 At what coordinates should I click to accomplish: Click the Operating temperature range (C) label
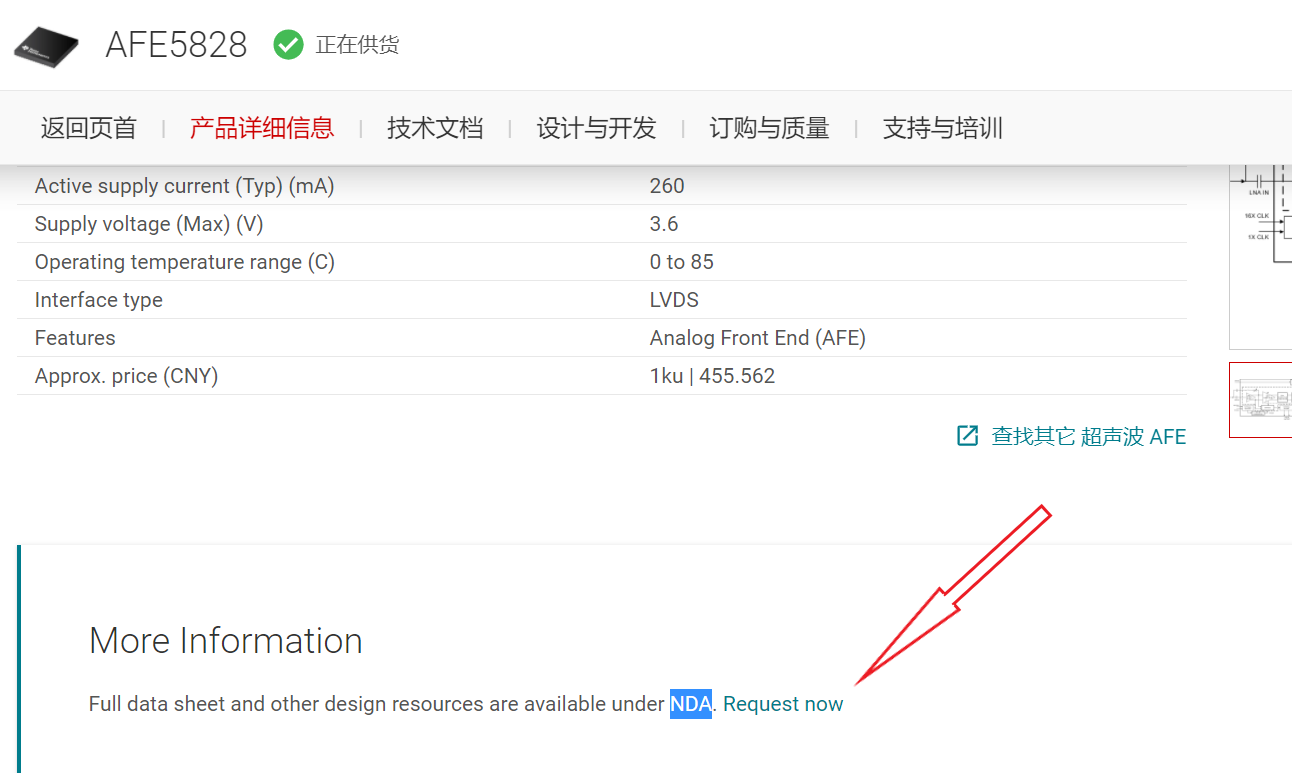click(185, 262)
